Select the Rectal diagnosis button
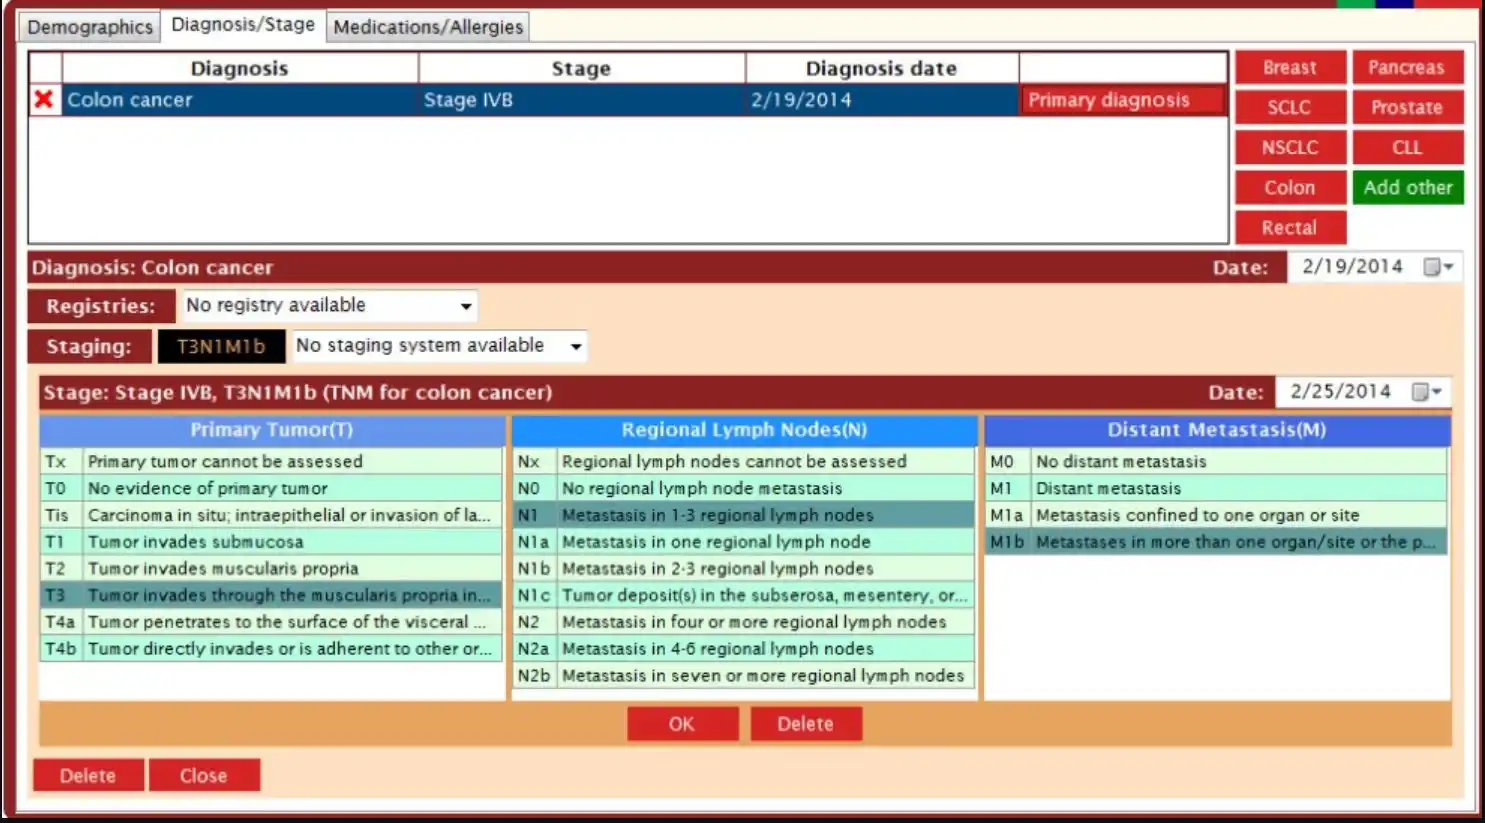Screen dimensions: 1485x823 click(1289, 227)
